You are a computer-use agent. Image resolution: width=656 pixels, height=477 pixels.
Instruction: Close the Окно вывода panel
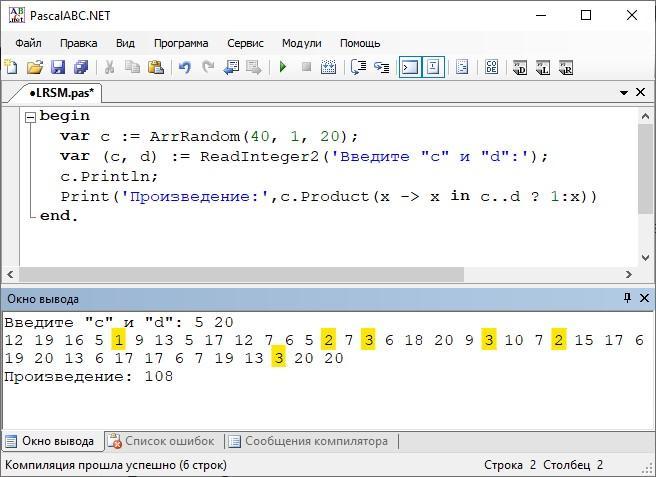point(644,298)
